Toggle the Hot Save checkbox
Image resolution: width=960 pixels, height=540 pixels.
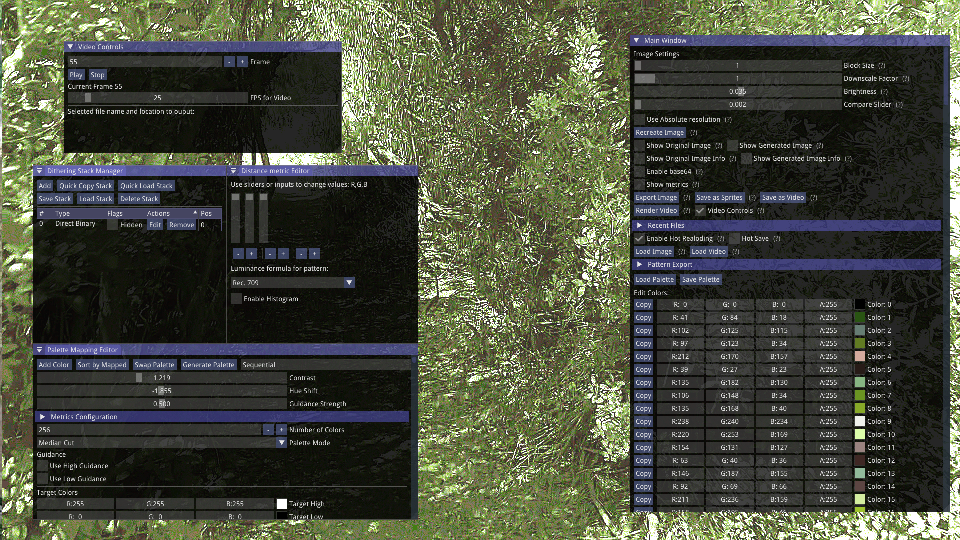[734, 238]
